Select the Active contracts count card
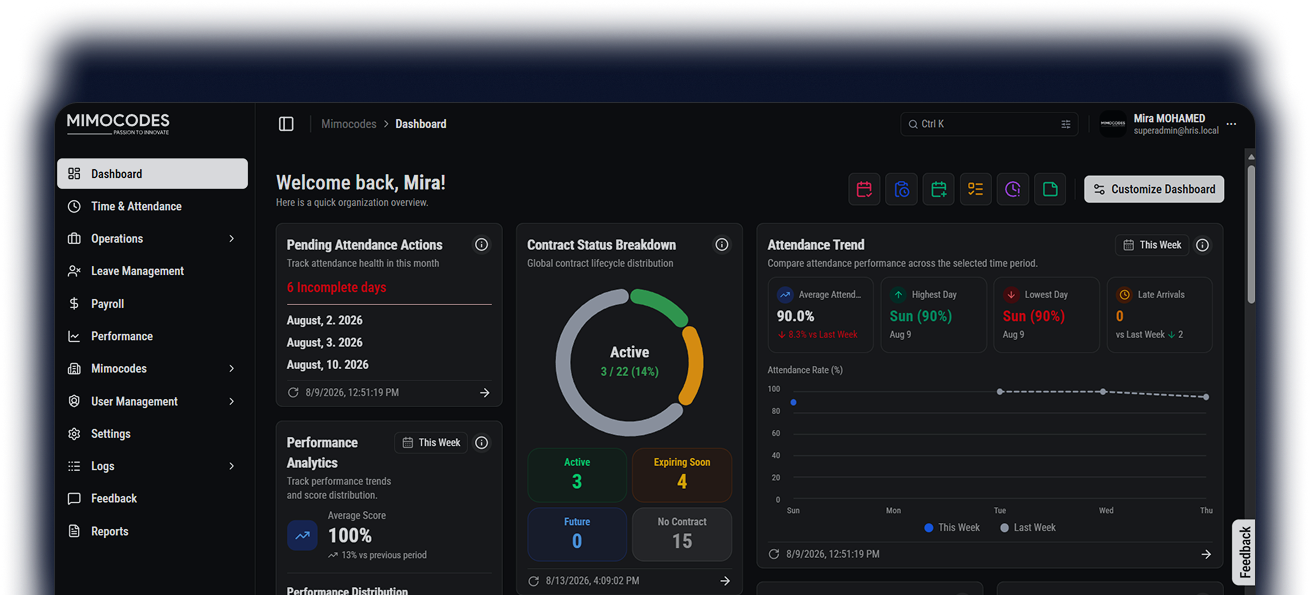 point(577,474)
